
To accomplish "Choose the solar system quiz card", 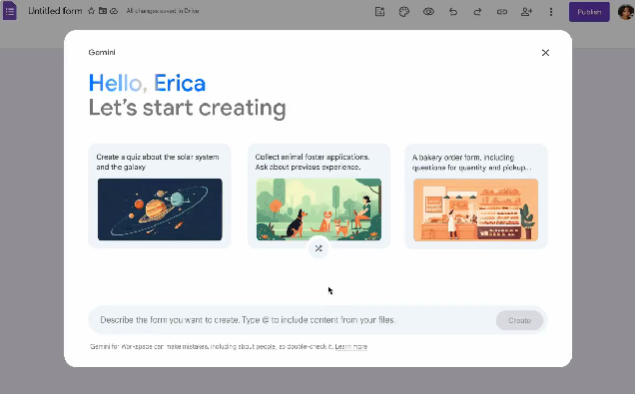I will pos(160,196).
